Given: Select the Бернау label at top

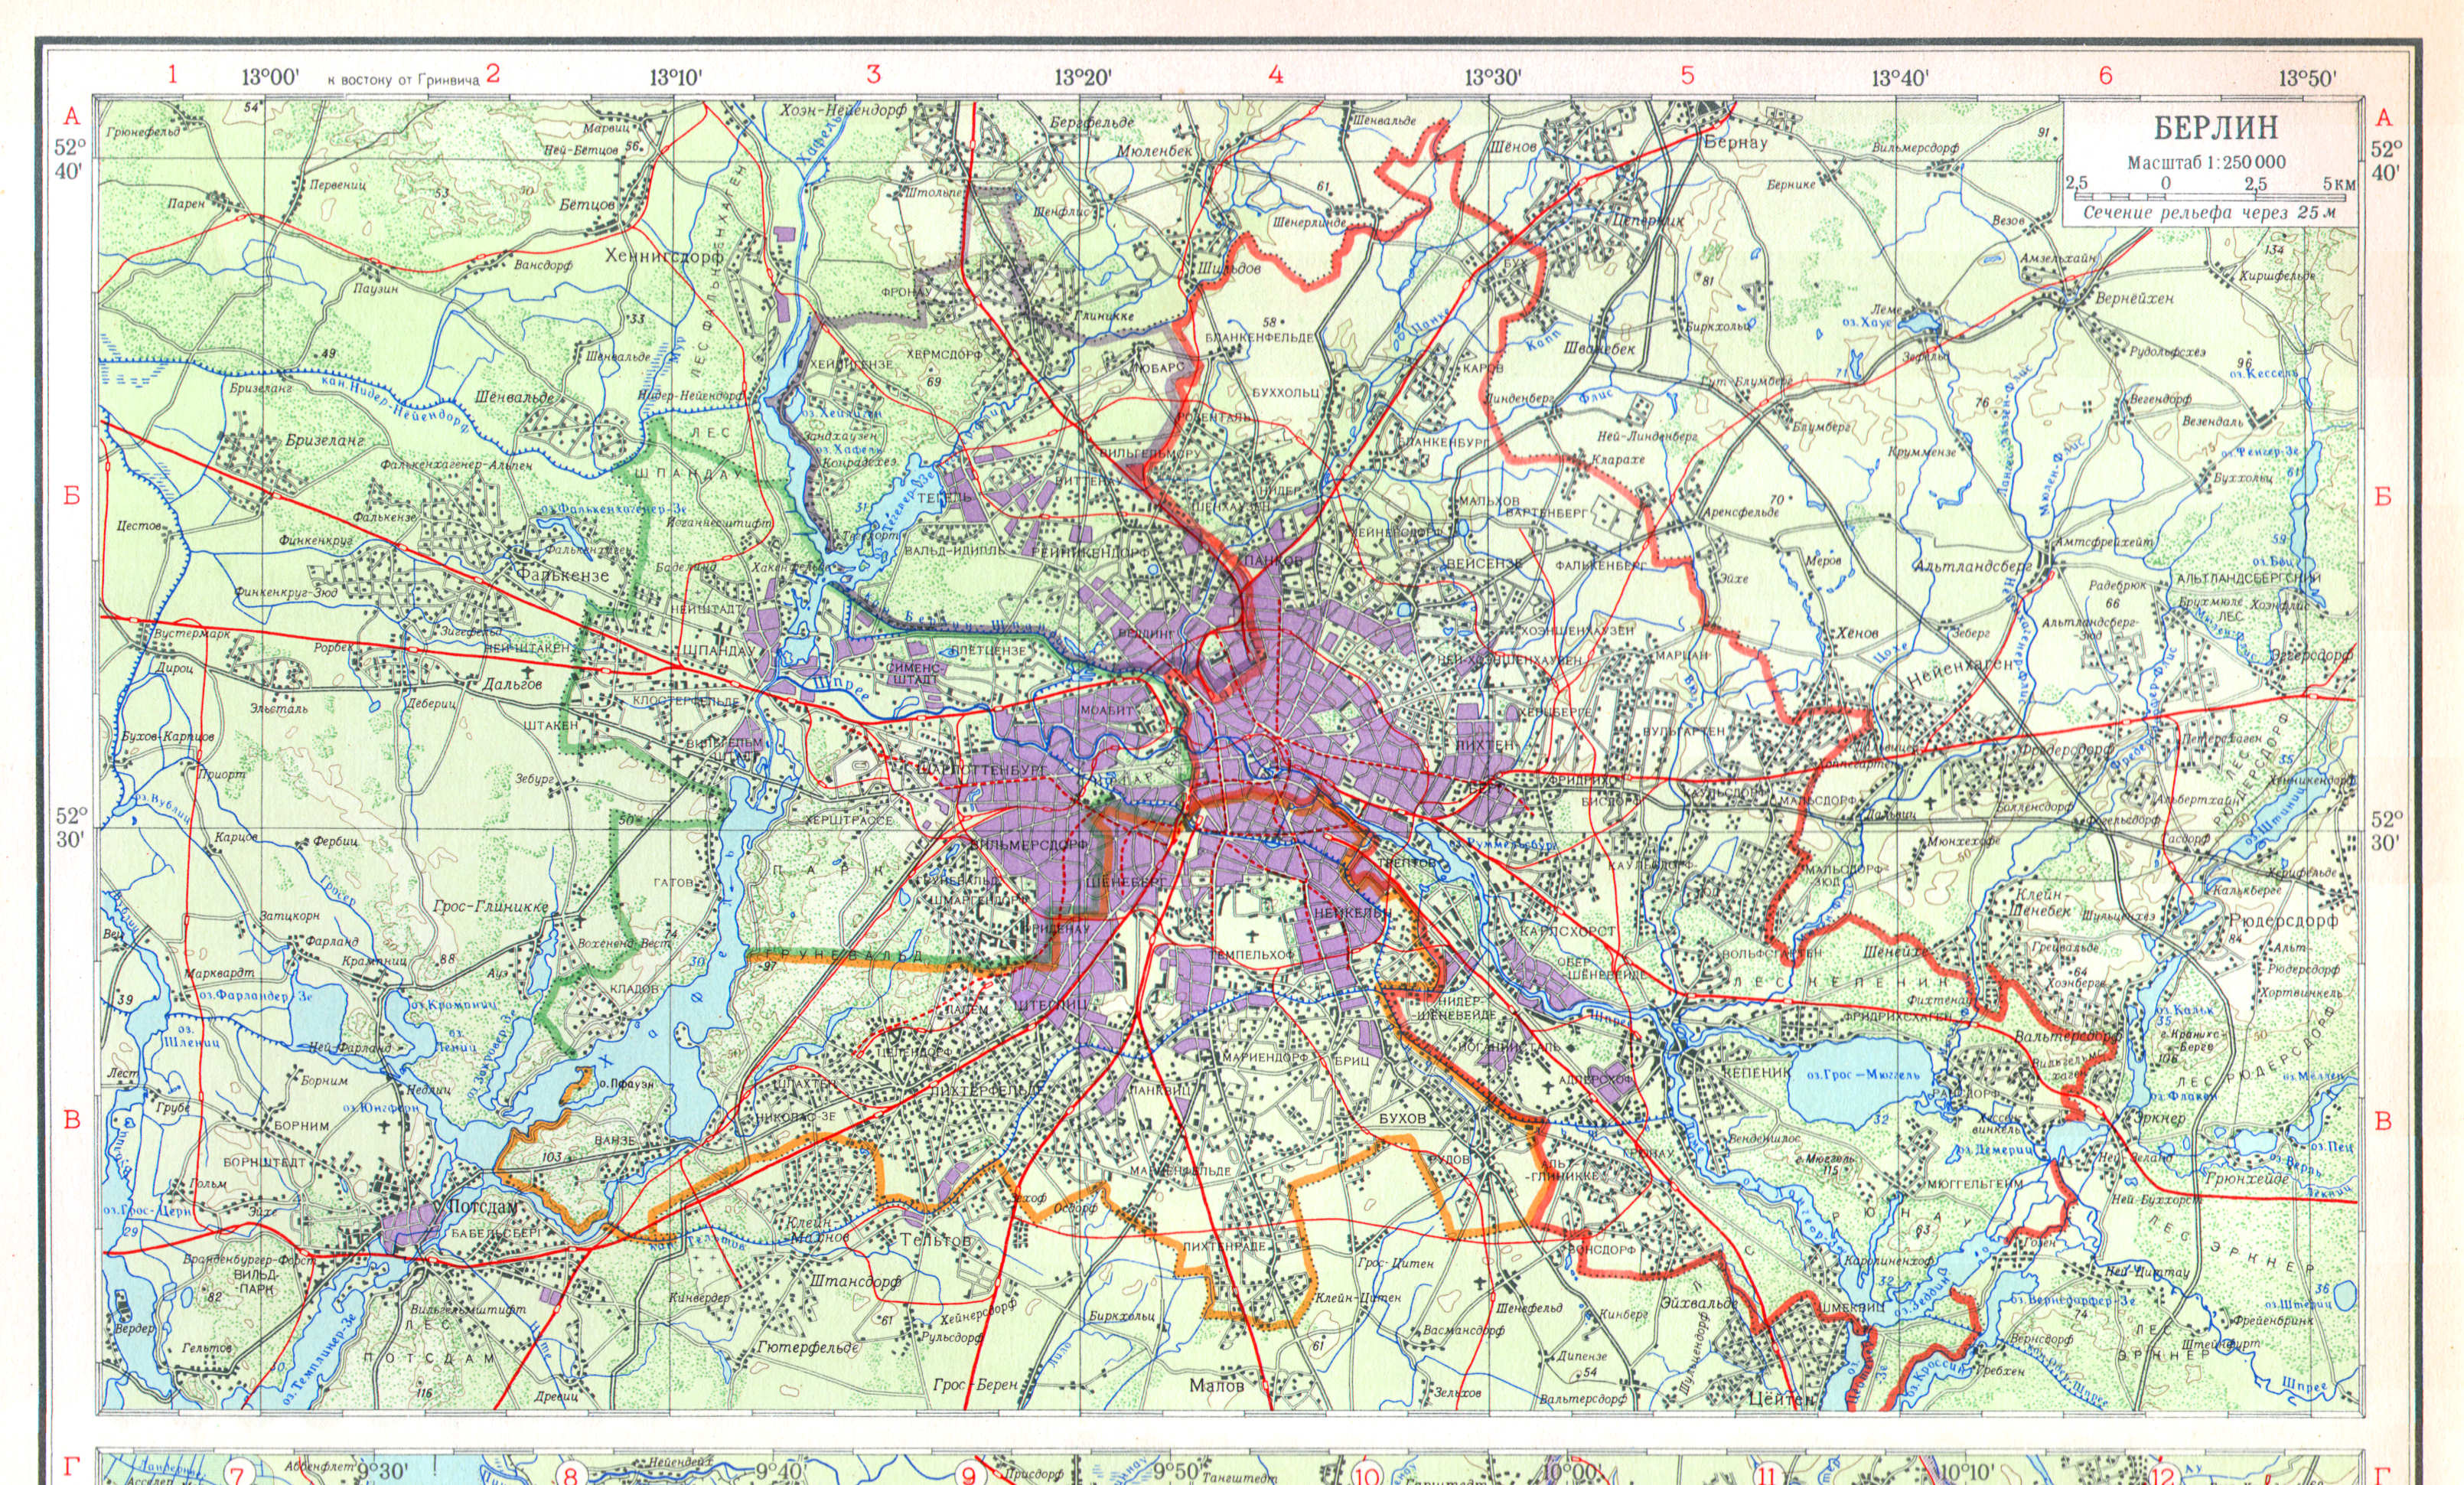Looking at the screenshot, I should [x=1736, y=142].
